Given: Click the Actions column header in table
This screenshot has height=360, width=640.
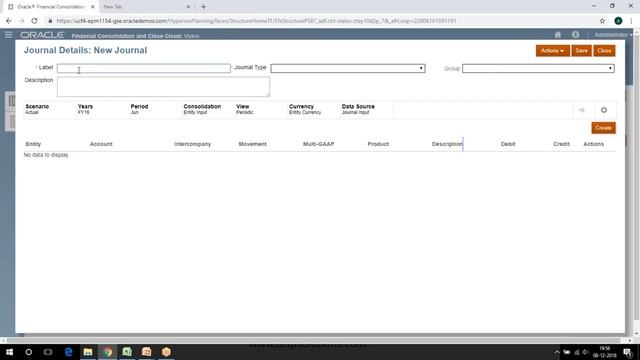Looking at the screenshot, I should pos(593,144).
